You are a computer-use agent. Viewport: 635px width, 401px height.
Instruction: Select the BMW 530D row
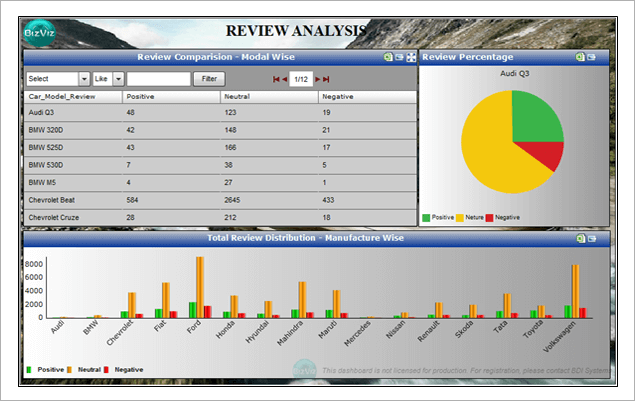(220, 165)
